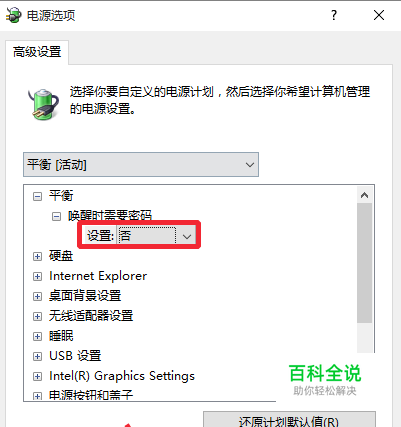This screenshot has width=401, height=427.
Task: Click the vertical scrollbar thumb
Action: (364, 263)
